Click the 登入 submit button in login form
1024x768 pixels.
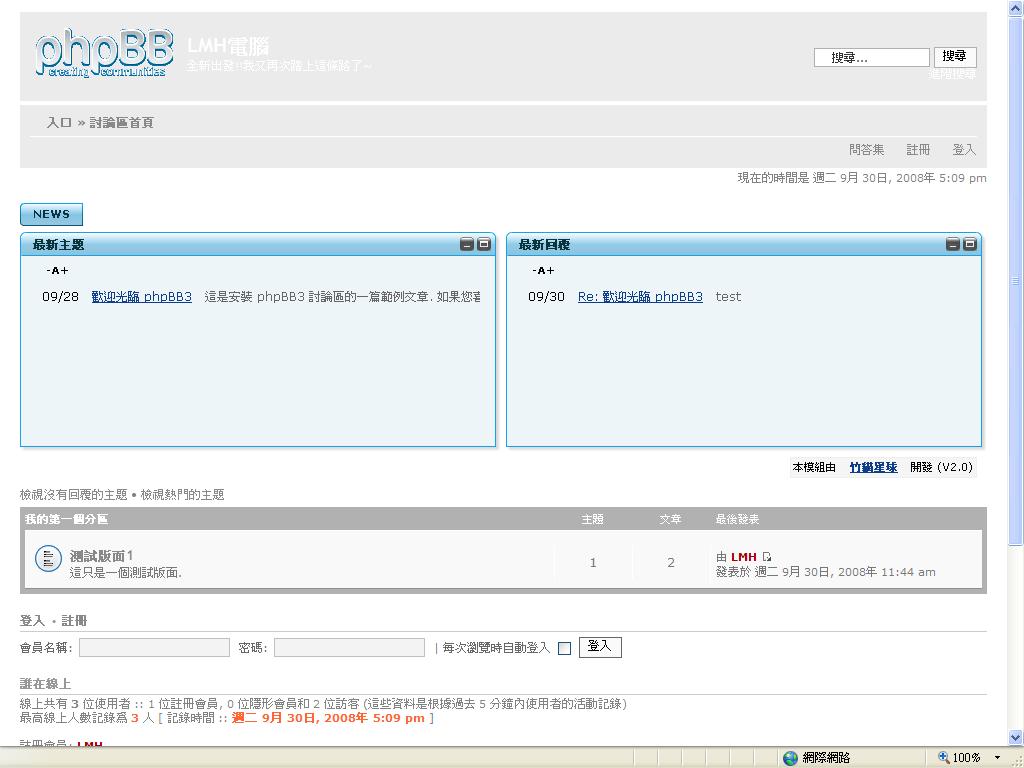(x=600, y=647)
